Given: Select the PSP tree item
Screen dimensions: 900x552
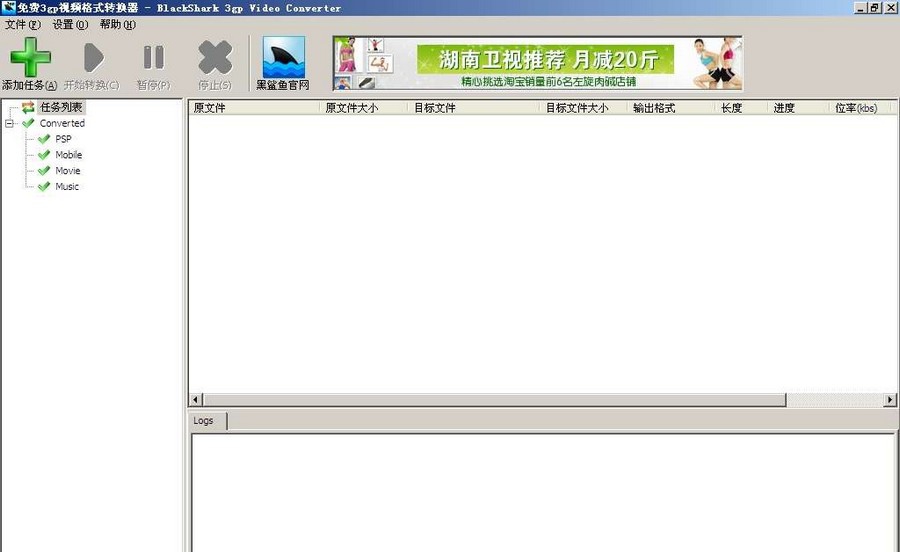Looking at the screenshot, I should pyautogui.click(x=63, y=139).
